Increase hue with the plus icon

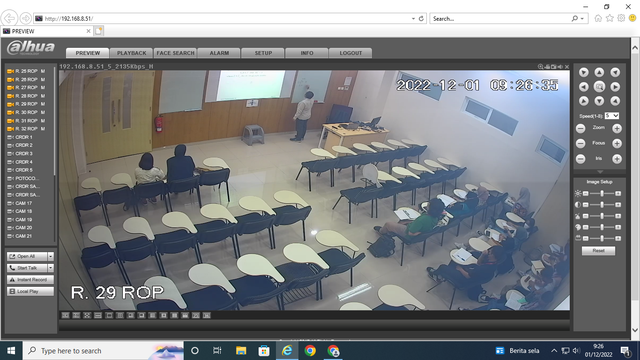point(618,227)
